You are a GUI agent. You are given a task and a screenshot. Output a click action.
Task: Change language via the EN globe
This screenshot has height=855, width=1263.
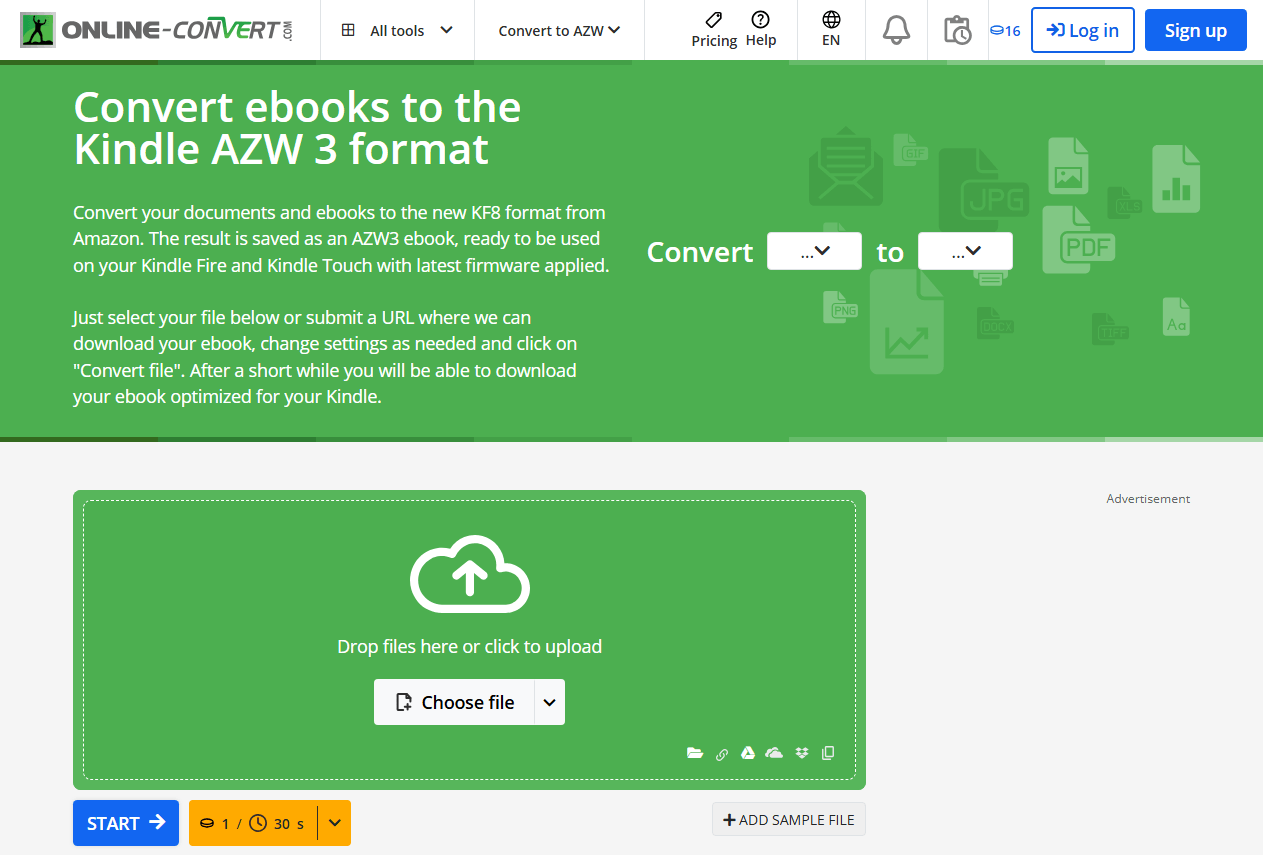pyautogui.click(x=831, y=30)
